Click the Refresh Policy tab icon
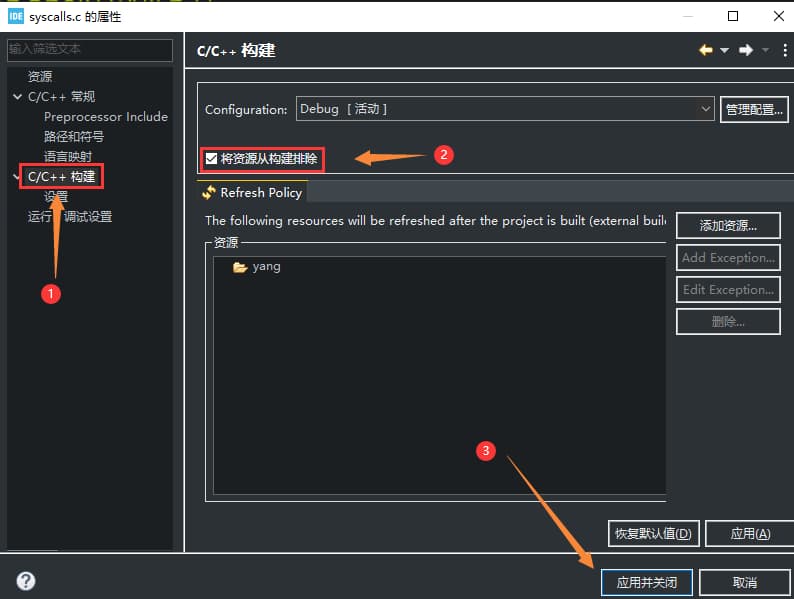Screen dimensions: 794x599 point(209,192)
